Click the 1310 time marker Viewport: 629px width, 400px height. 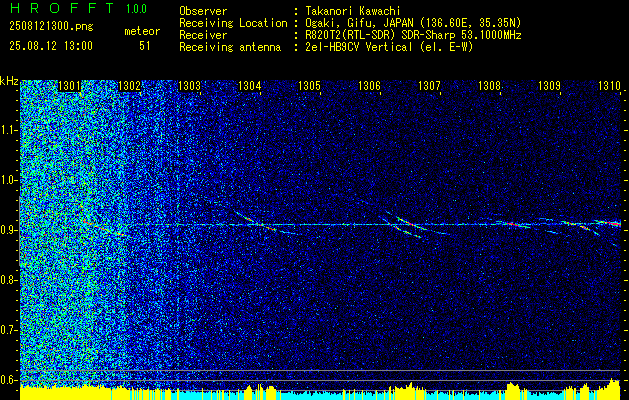pyautogui.click(x=609, y=85)
